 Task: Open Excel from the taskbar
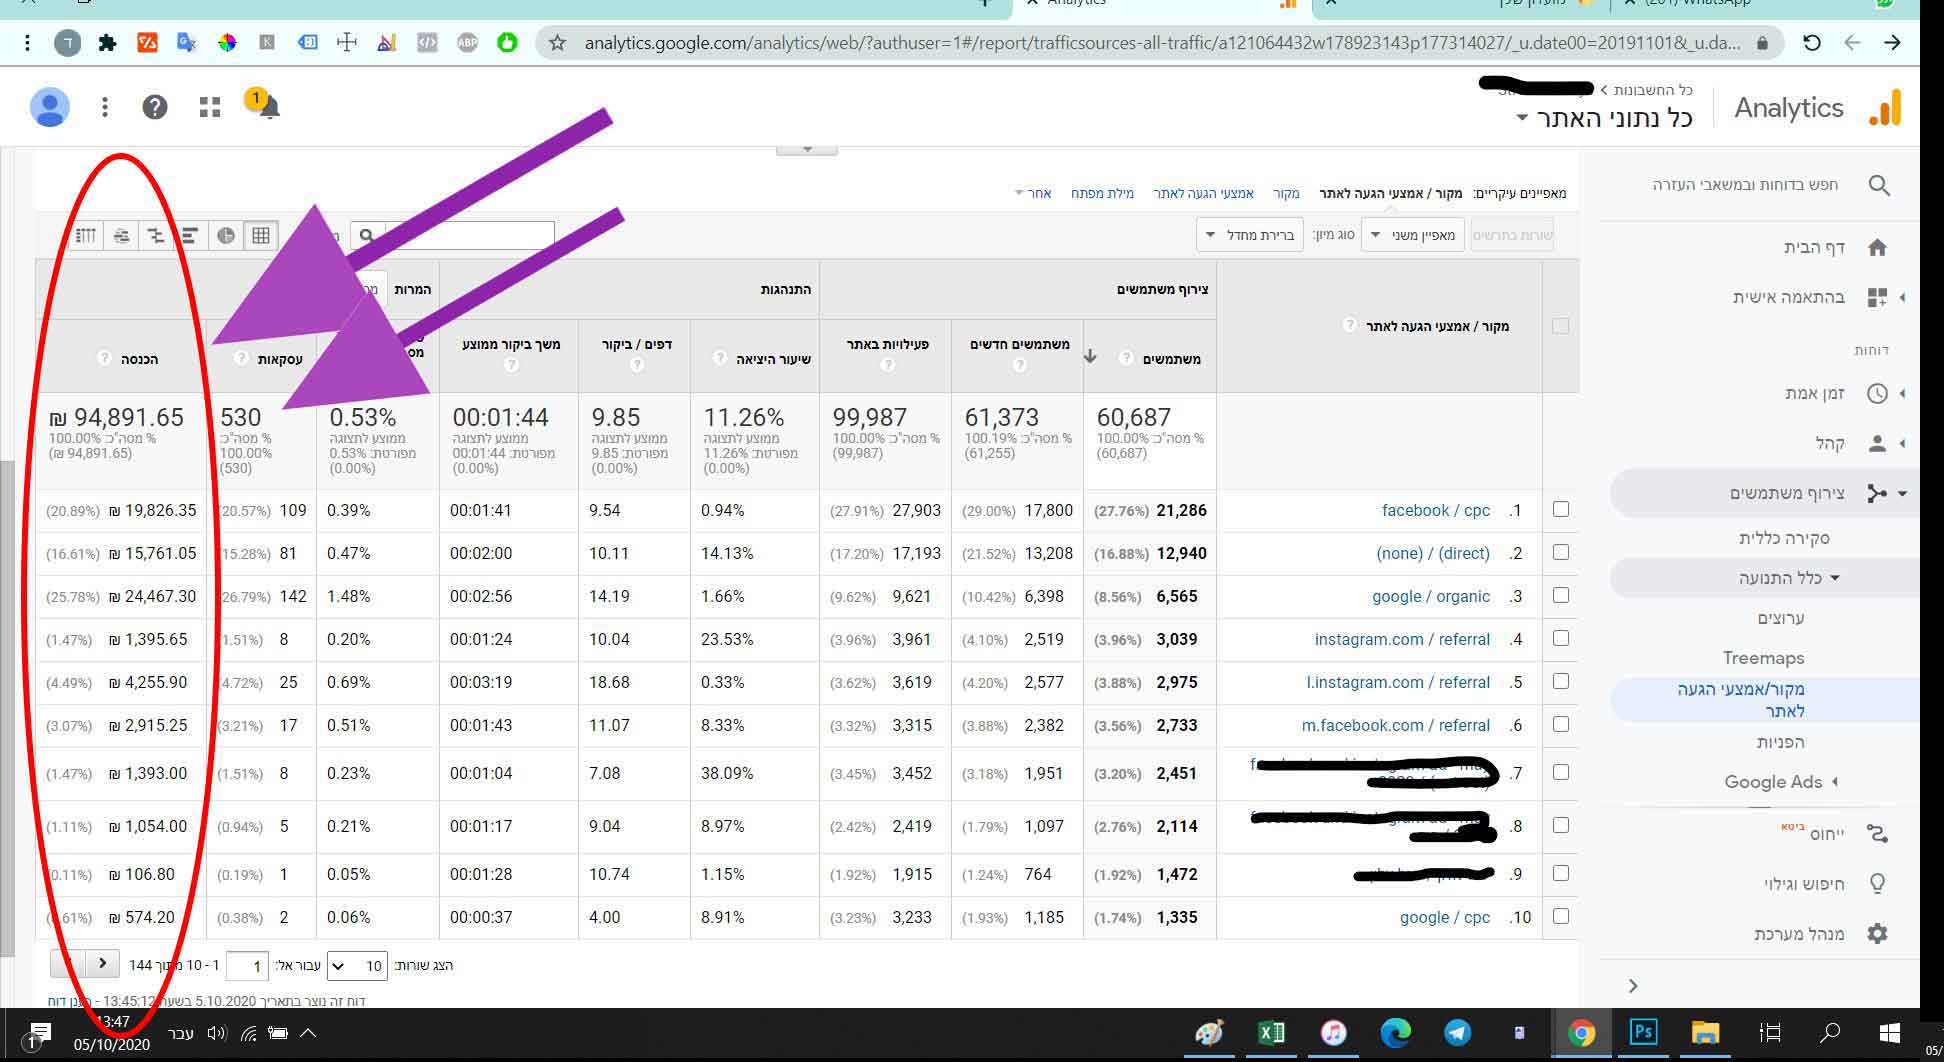tap(1271, 1032)
